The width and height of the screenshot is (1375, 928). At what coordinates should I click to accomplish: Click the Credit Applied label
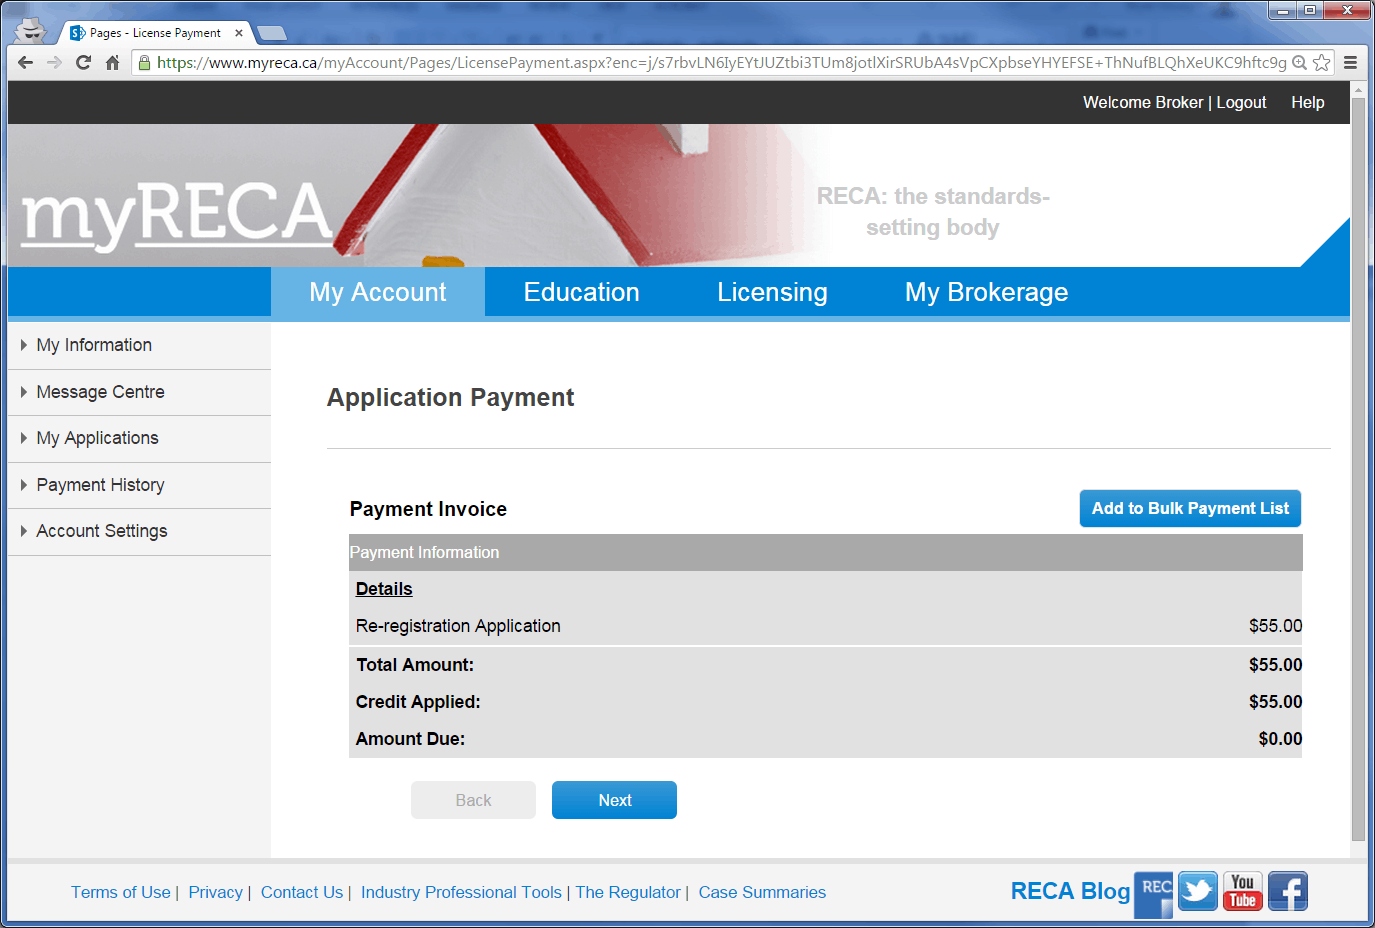[x=418, y=702]
